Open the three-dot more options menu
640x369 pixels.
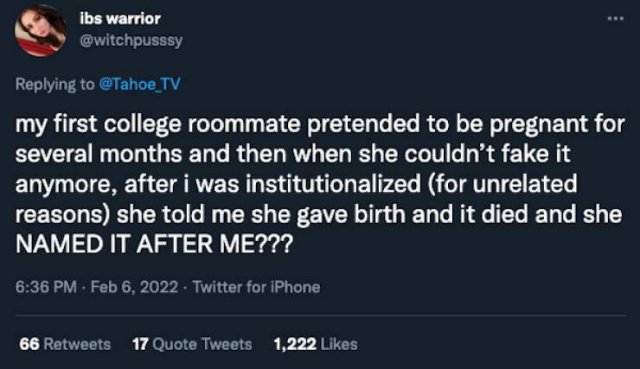click(x=615, y=18)
